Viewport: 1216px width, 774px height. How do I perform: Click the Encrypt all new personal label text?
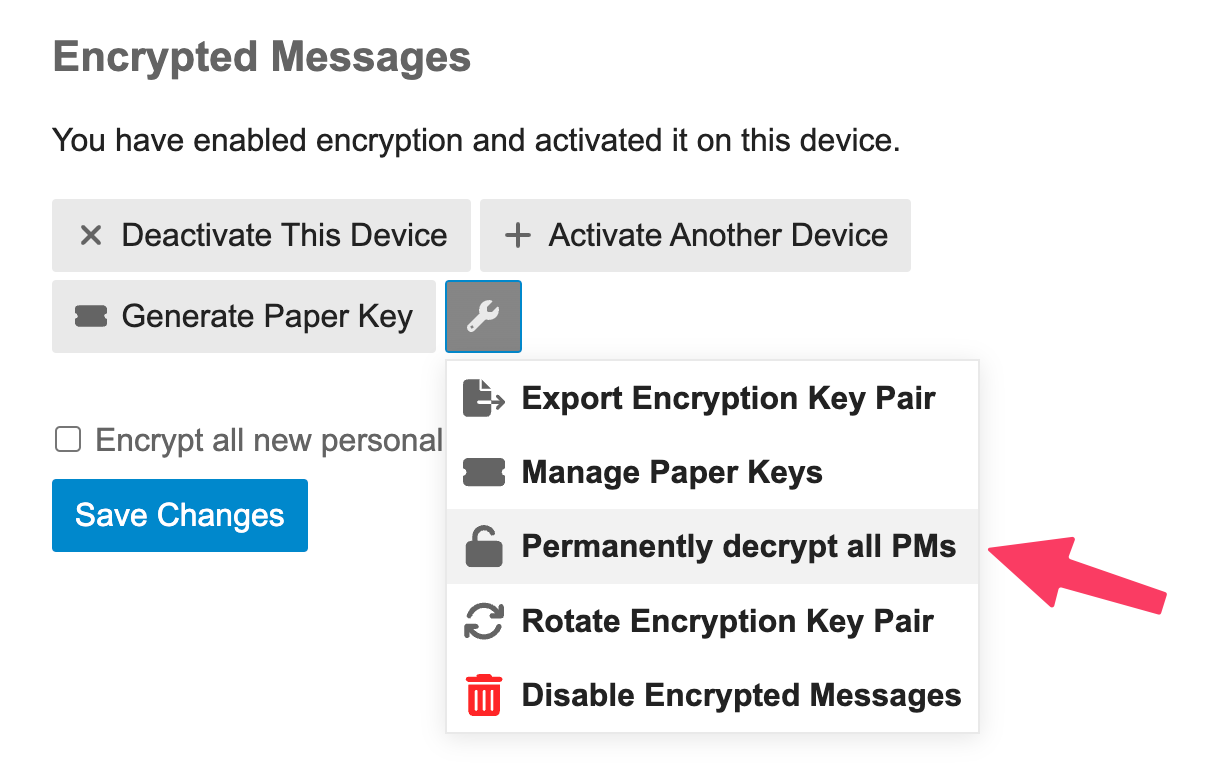click(x=269, y=440)
